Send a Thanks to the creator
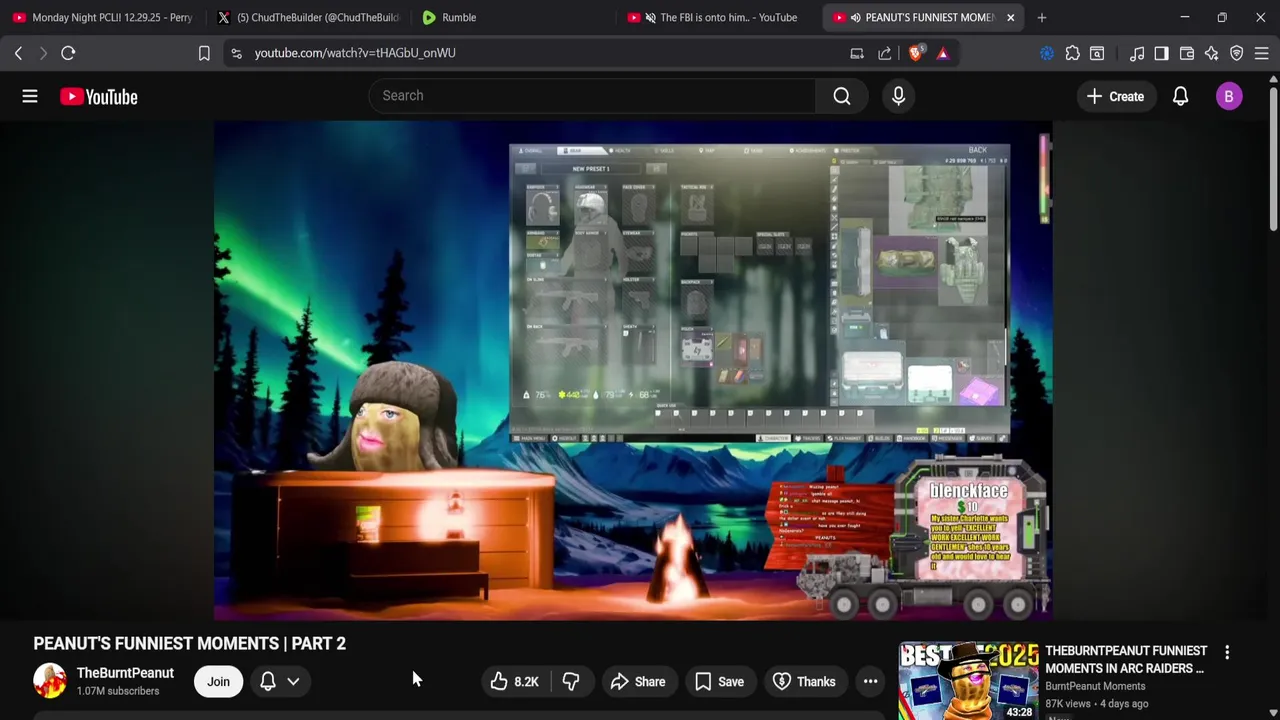The image size is (1280, 720). 805,682
